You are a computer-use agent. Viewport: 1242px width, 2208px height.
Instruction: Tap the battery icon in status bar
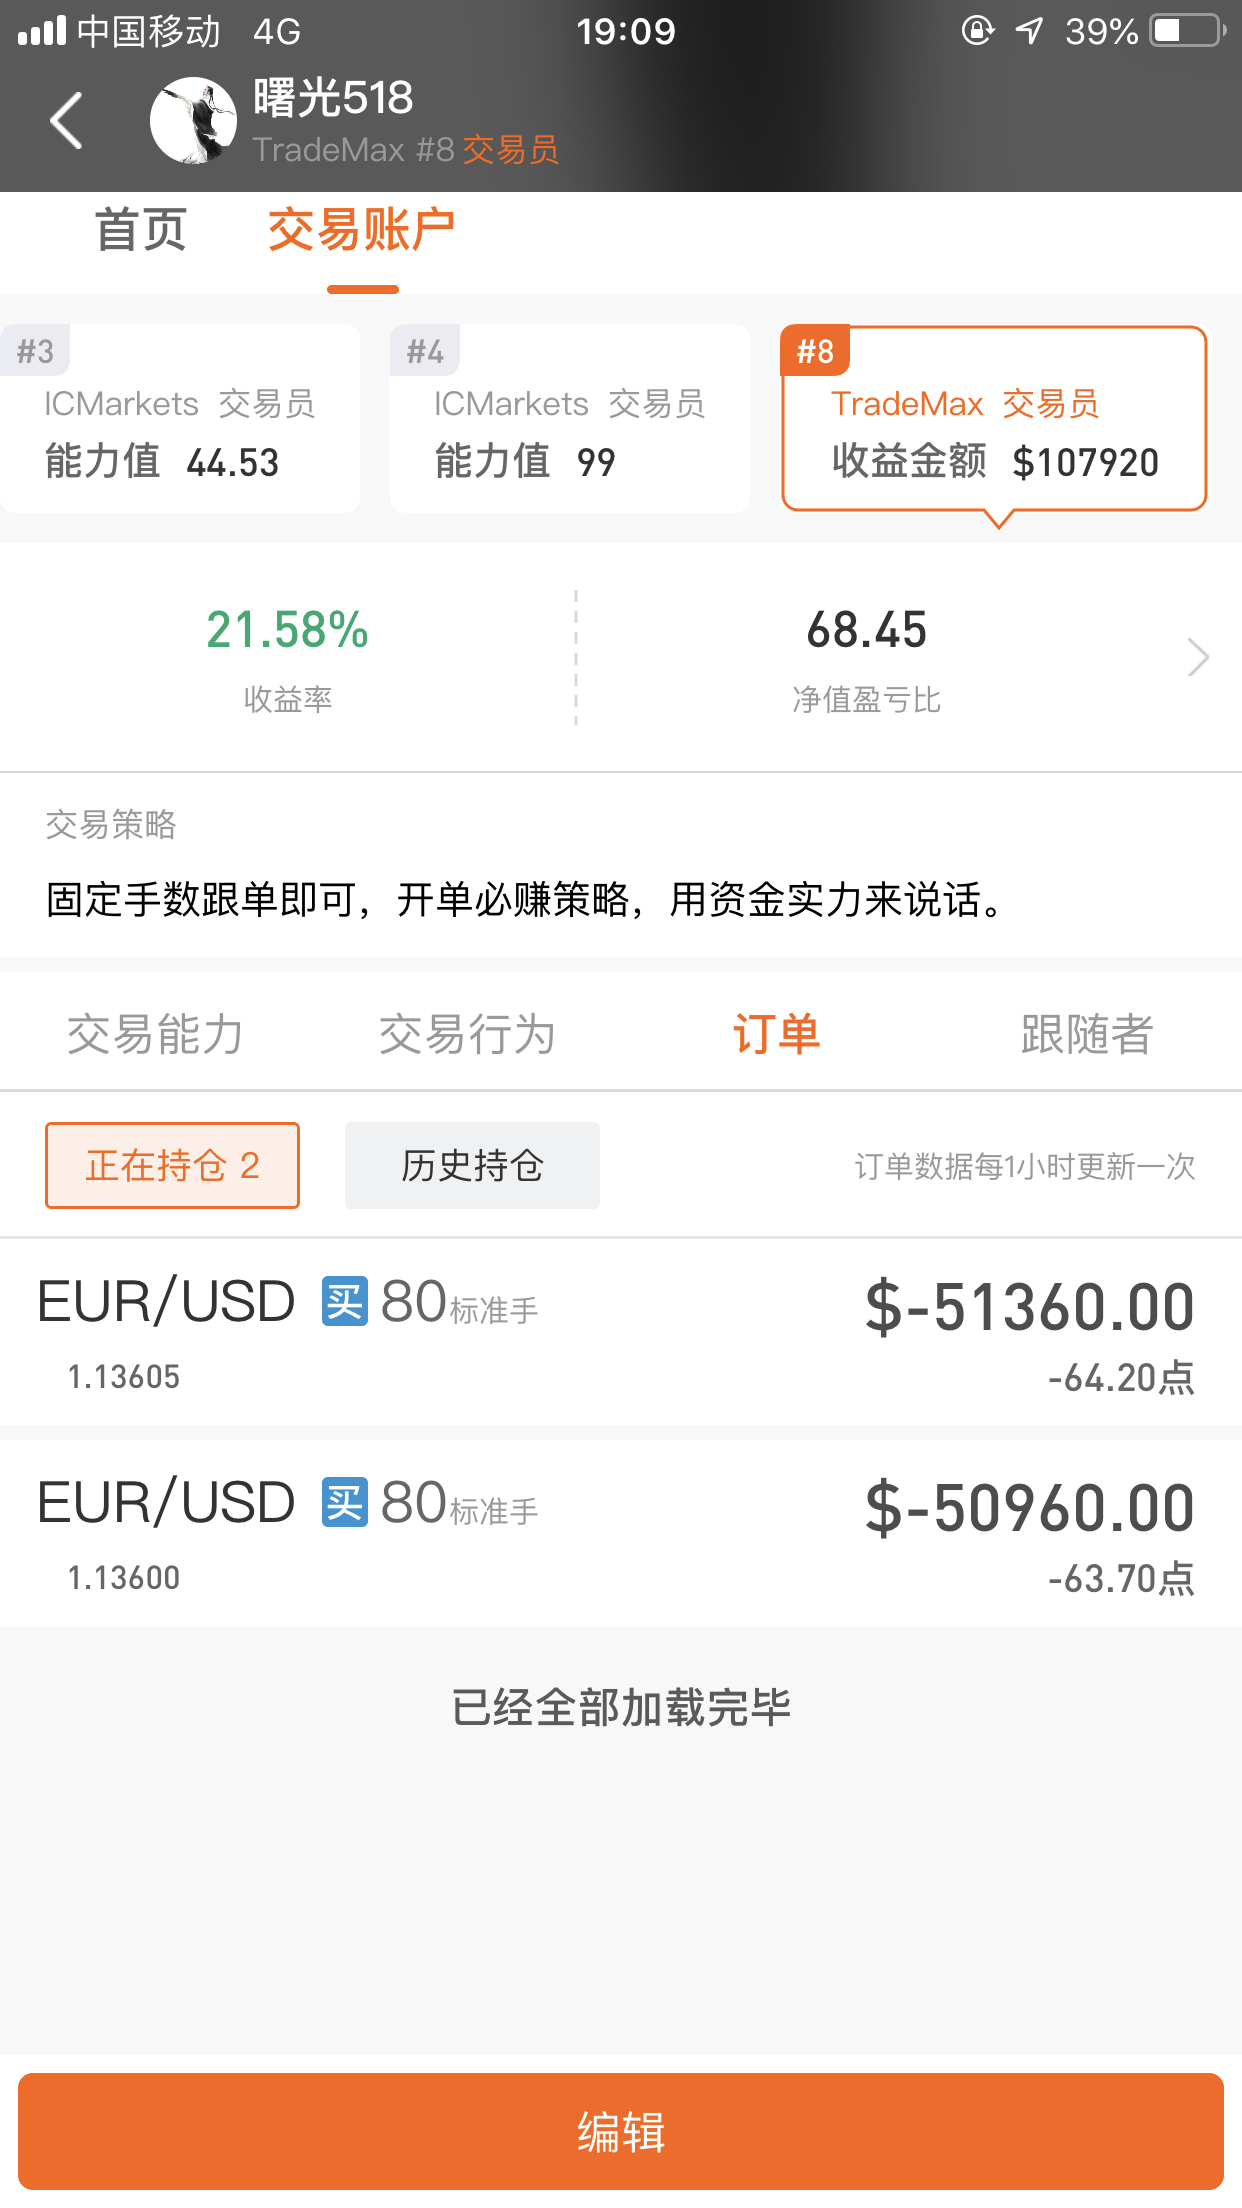[x=1188, y=31]
